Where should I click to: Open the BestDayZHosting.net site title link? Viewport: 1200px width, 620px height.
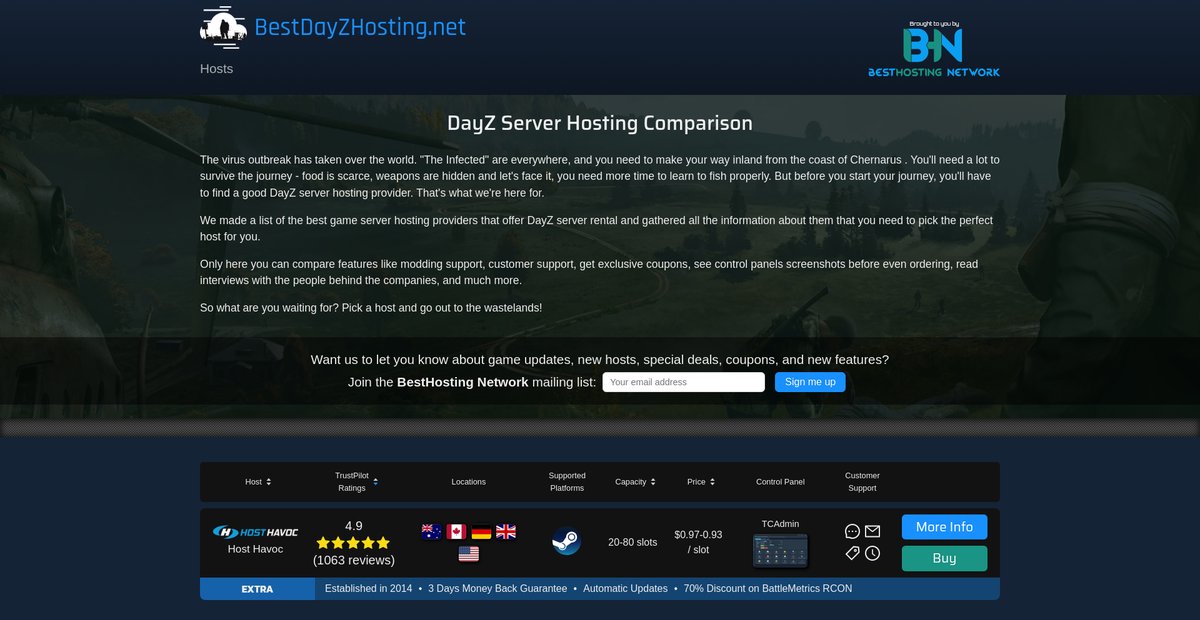coord(360,27)
